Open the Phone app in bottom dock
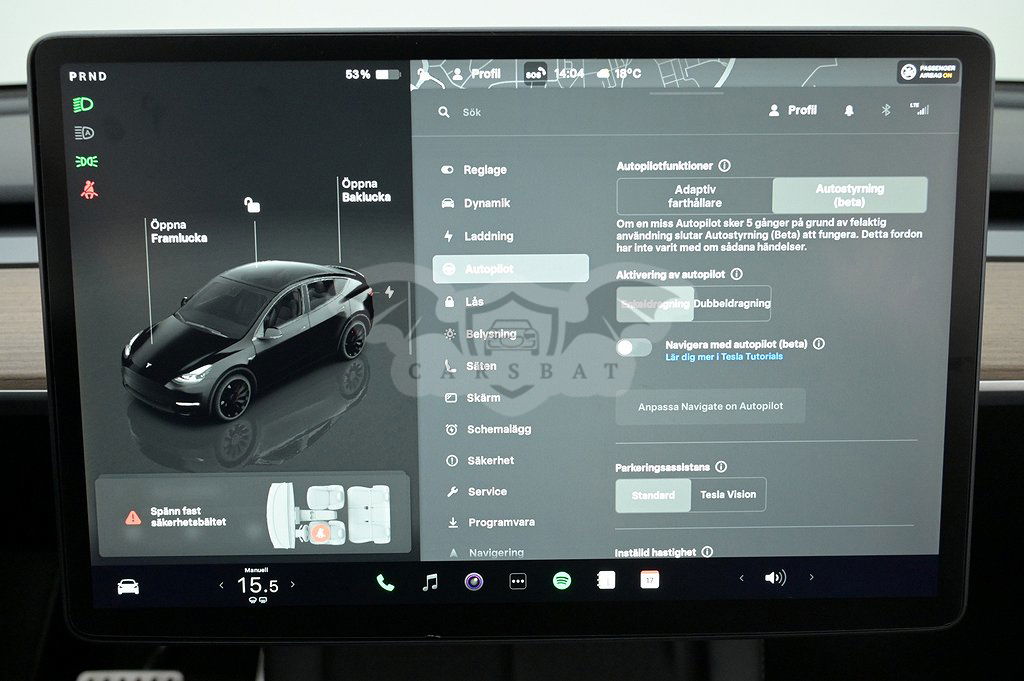The width and height of the screenshot is (1024, 681). click(x=385, y=582)
